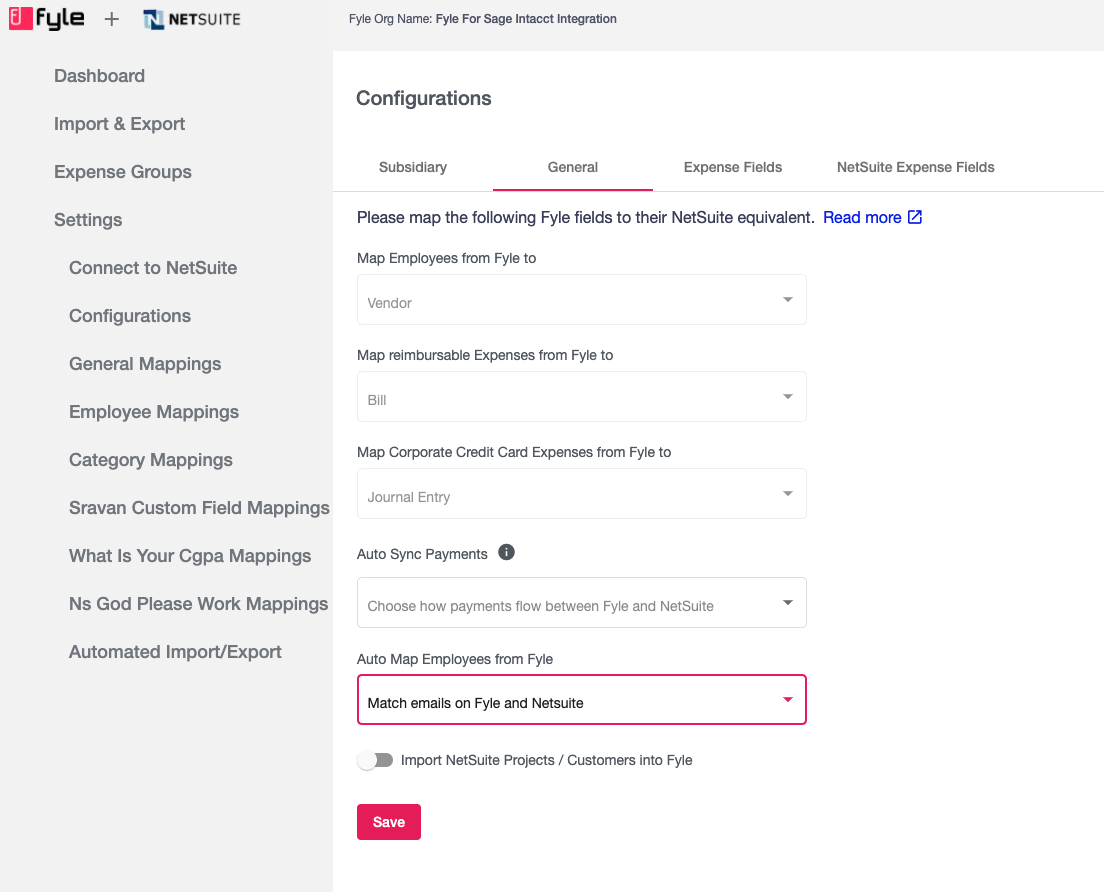The image size is (1104, 892).
Task: Click the Fyle logo in the header
Action: 46,18
